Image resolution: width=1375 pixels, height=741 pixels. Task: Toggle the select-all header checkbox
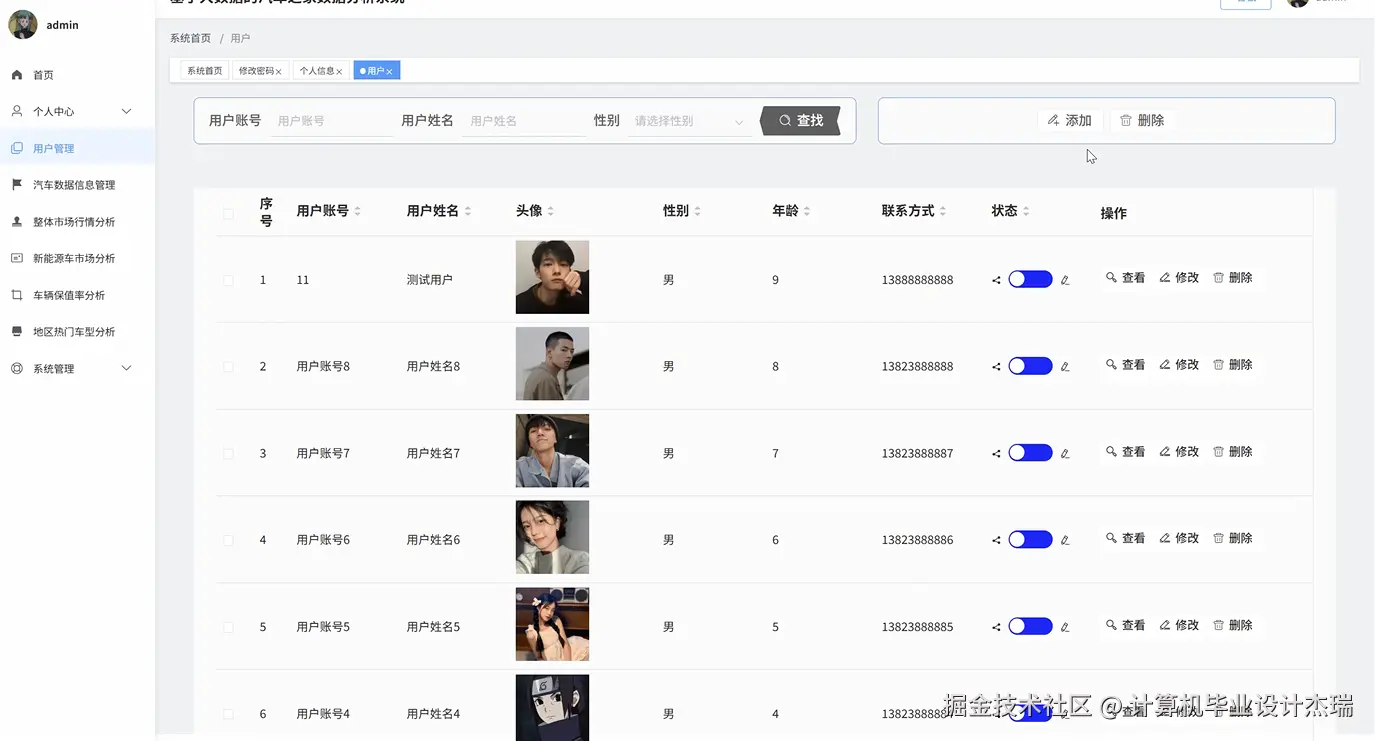tap(228, 213)
